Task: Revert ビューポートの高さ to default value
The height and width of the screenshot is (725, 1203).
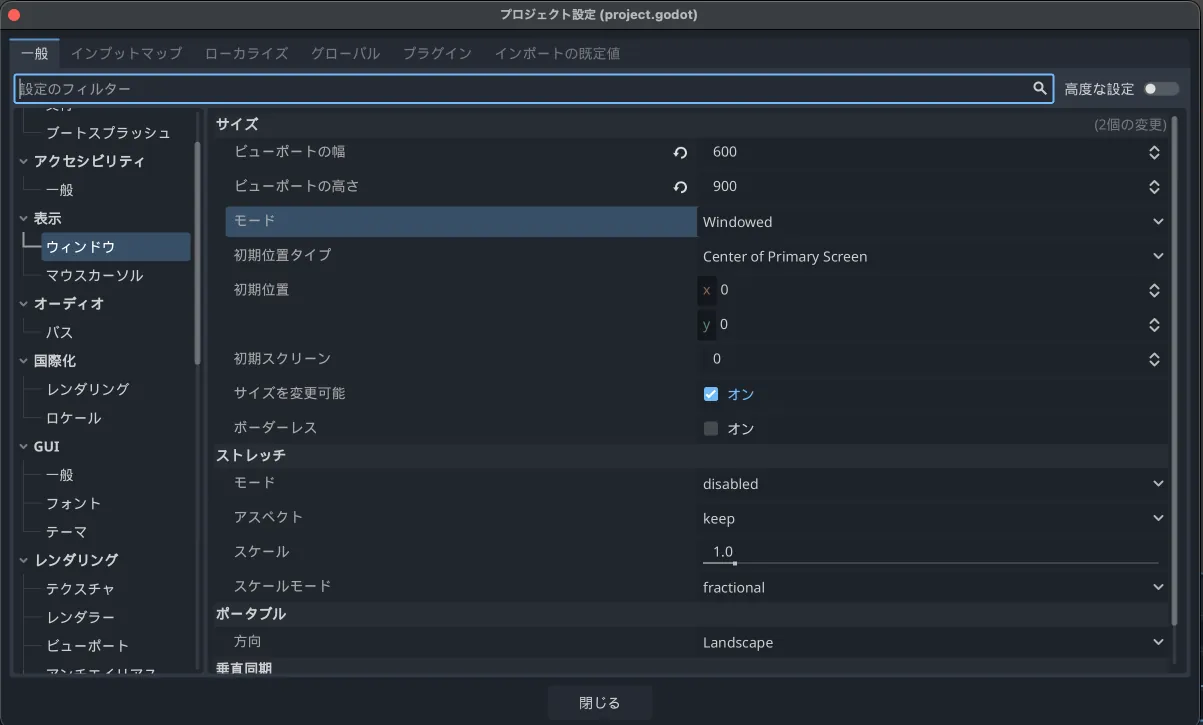Action: 680,187
